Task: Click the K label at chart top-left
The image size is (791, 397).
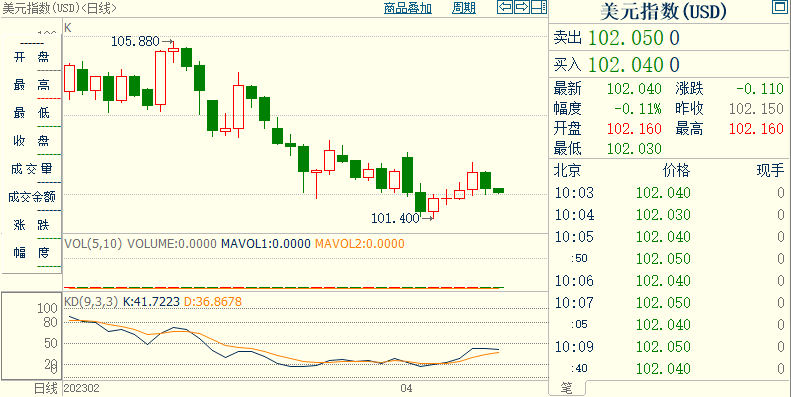Action: click(68, 28)
